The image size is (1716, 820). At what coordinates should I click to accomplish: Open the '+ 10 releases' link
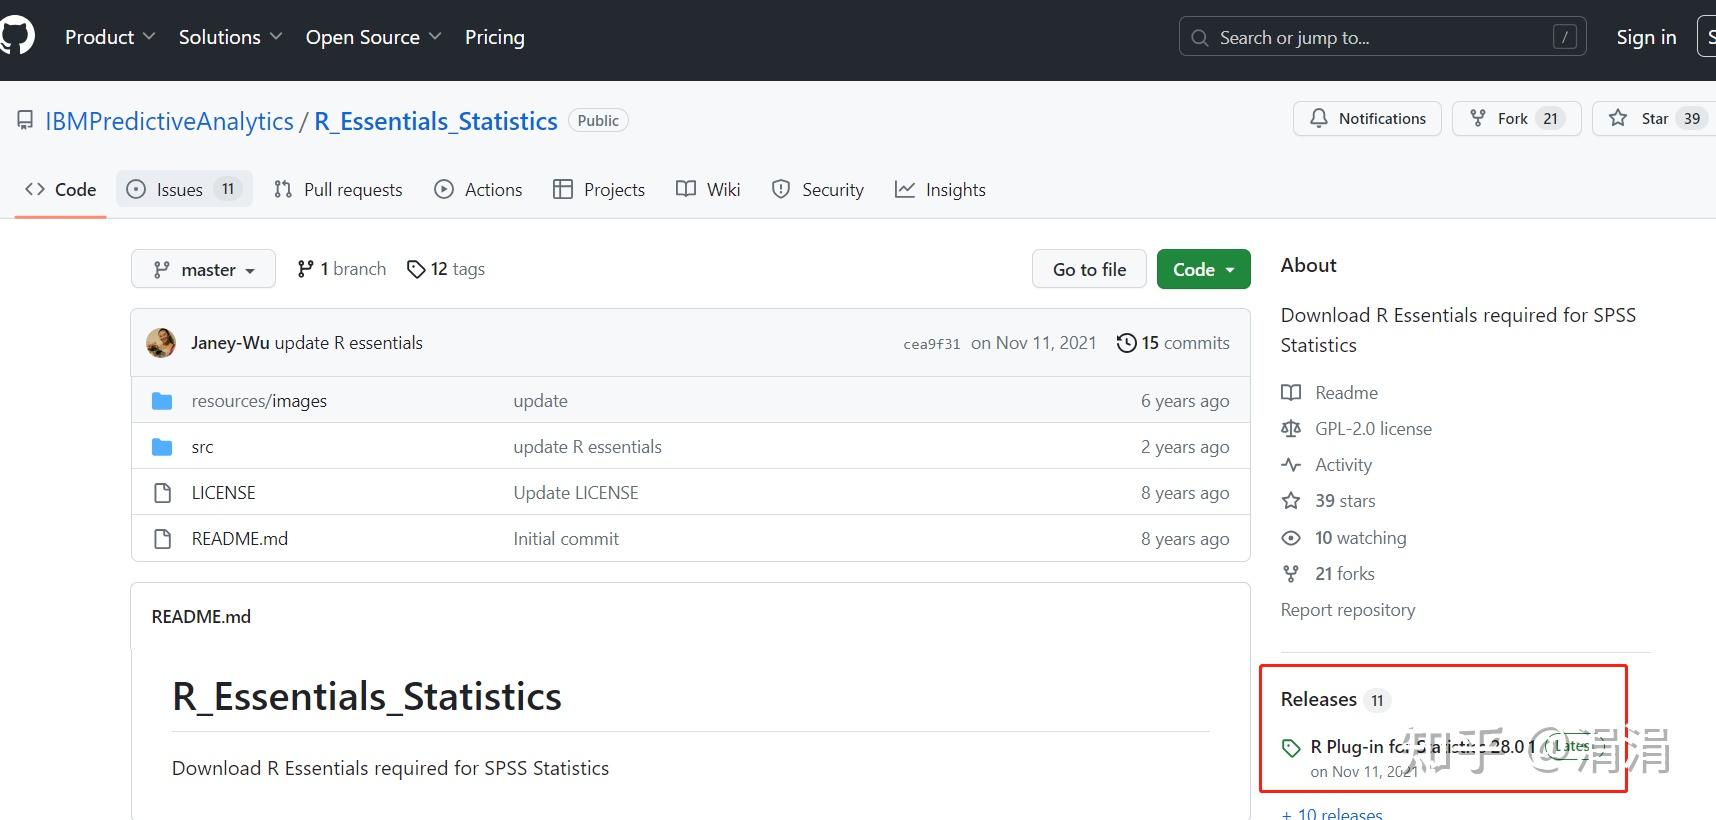click(1332, 814)
